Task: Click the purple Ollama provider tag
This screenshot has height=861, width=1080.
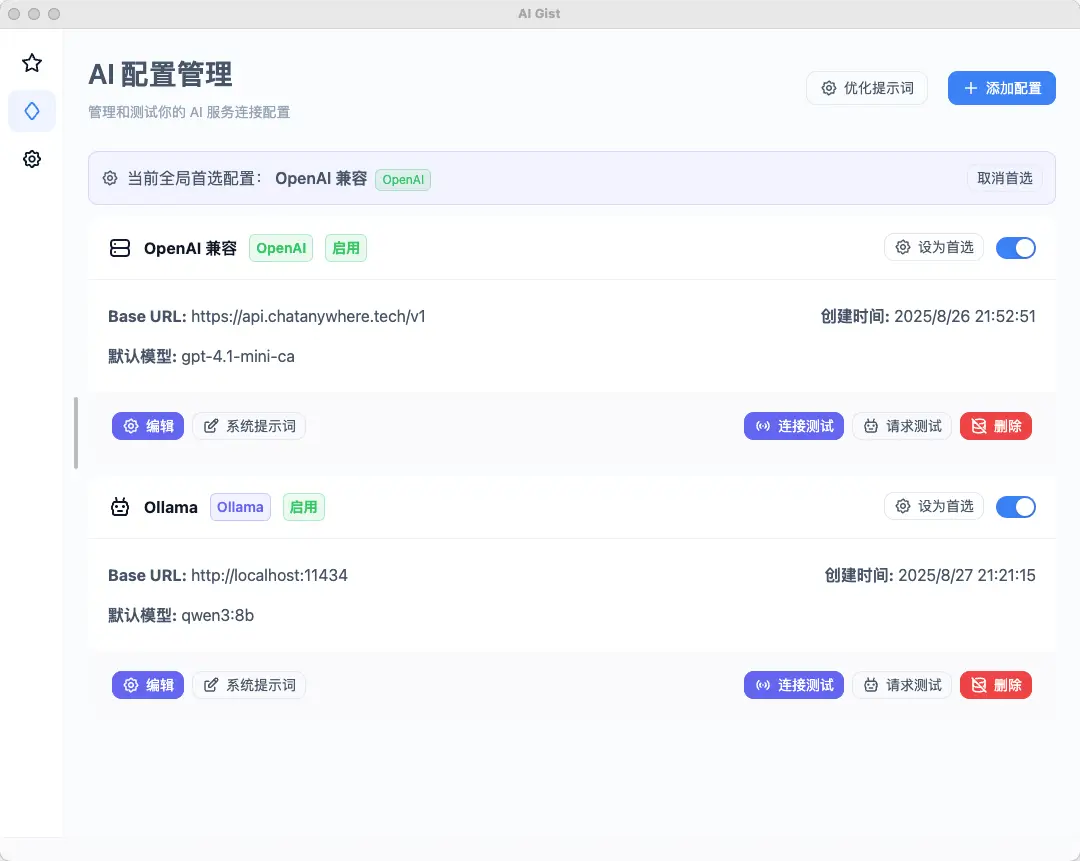Action: [240, 507]
